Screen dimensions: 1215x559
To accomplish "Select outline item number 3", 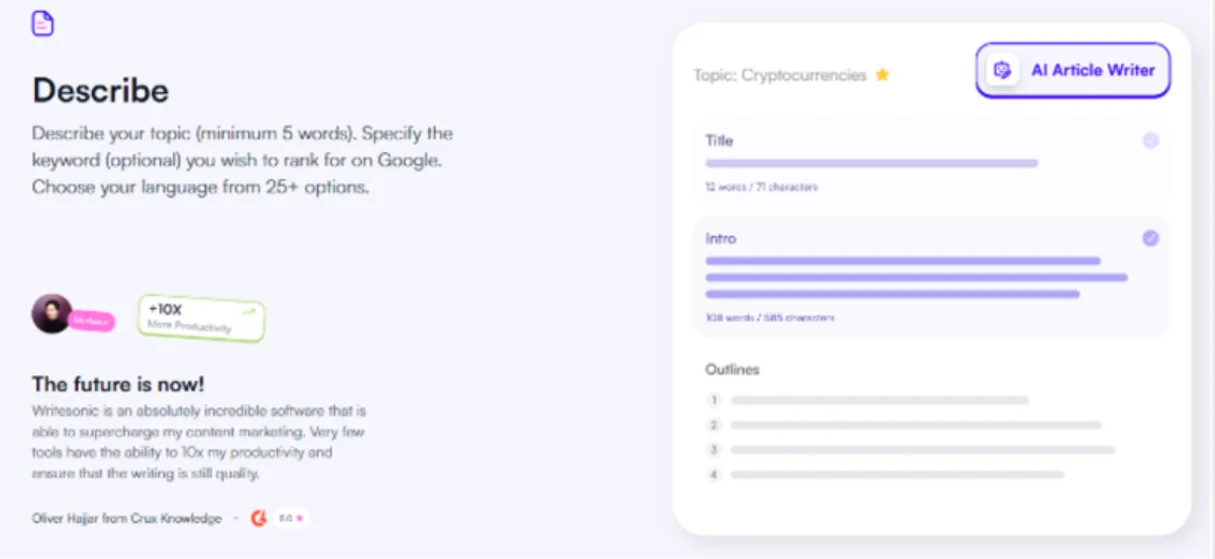I will click(x=910, y=450).
